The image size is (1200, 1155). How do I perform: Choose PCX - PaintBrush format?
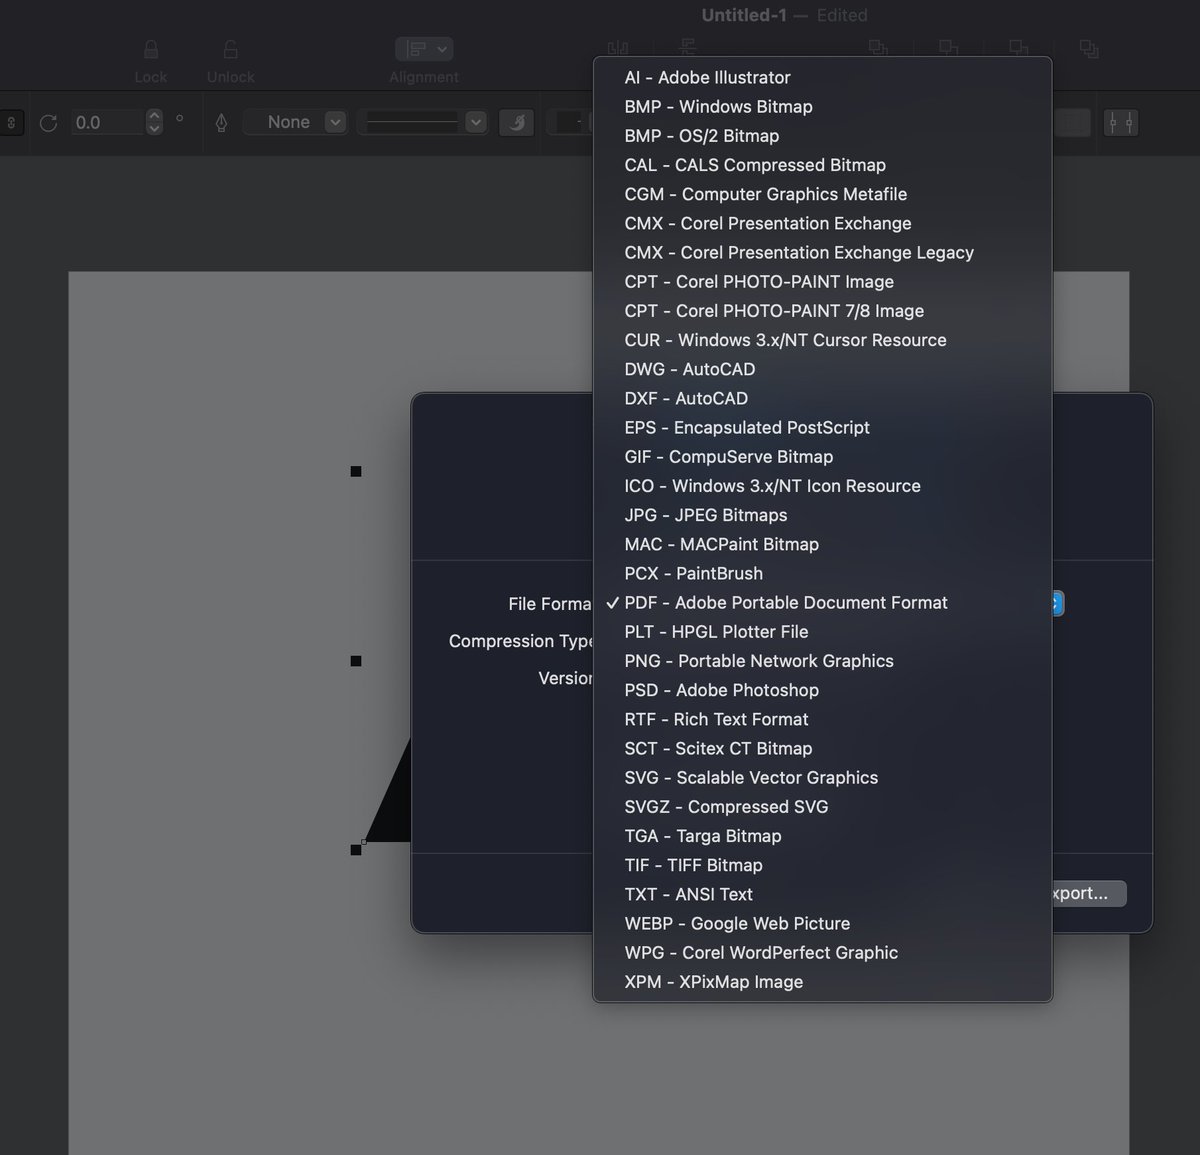822,573
